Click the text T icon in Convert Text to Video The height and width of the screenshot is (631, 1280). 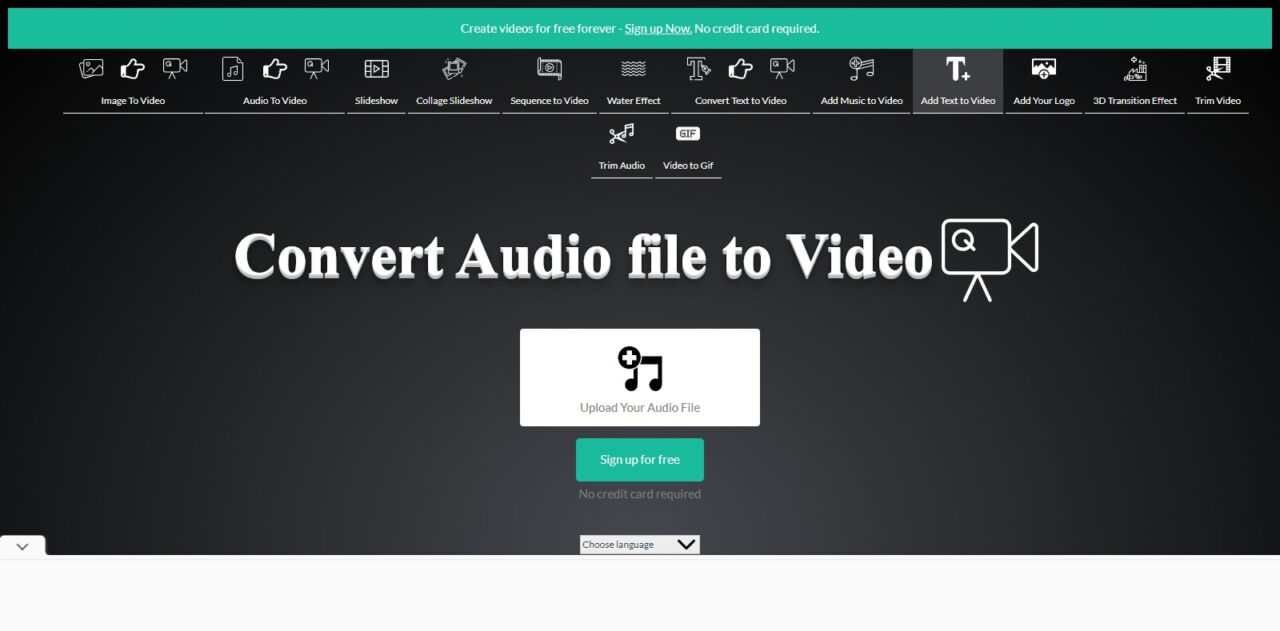point(698,69)
